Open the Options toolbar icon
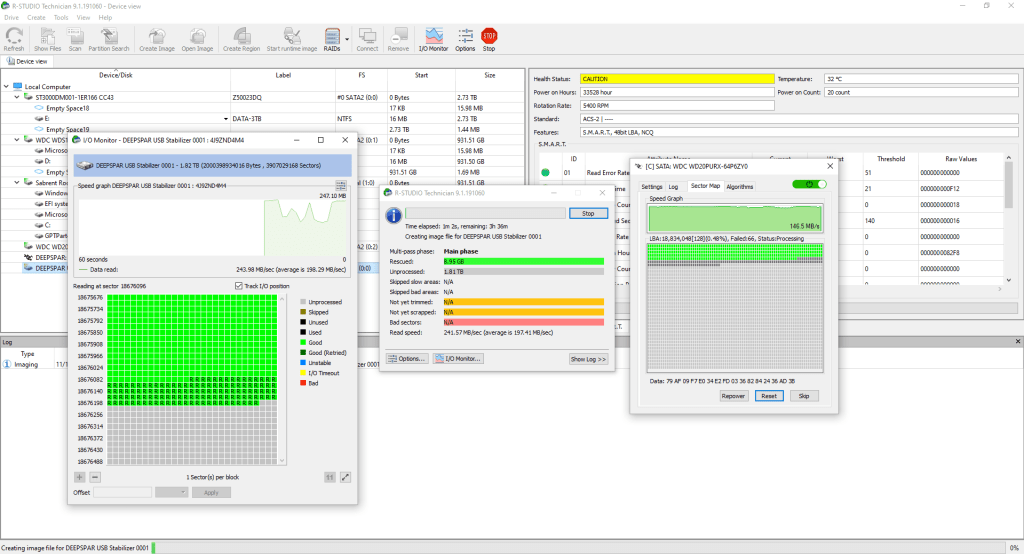The width and height of the screenshot is (1024, 554). coord(465,39)
